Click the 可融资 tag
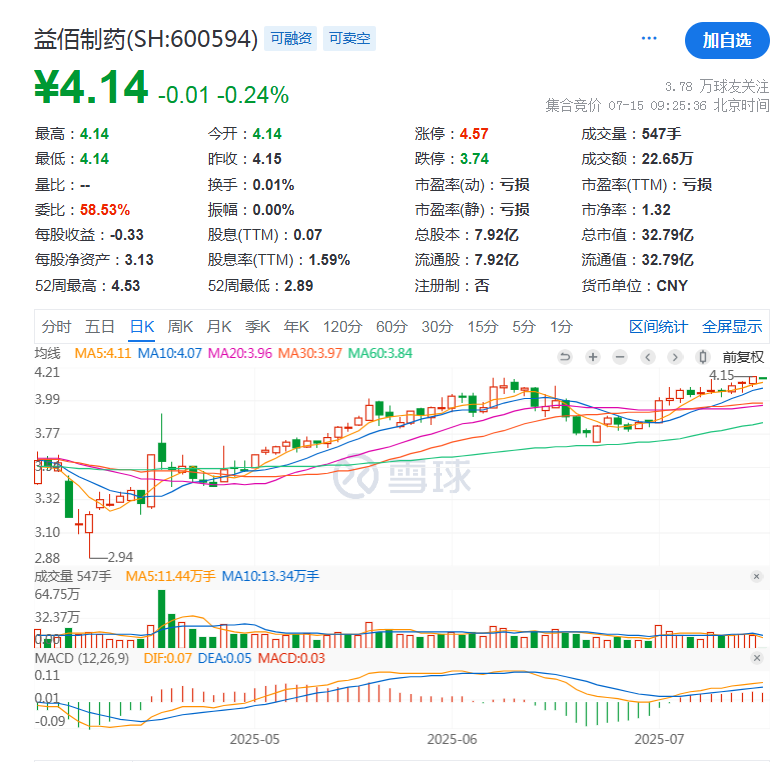 click(x=291, y=38)
